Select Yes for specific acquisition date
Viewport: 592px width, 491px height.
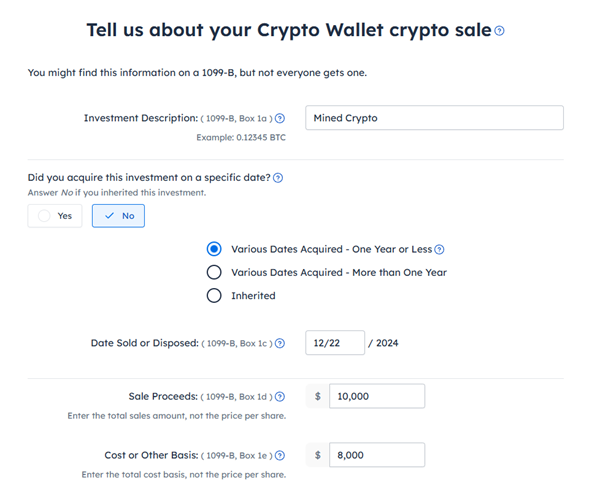click(55, 216)
